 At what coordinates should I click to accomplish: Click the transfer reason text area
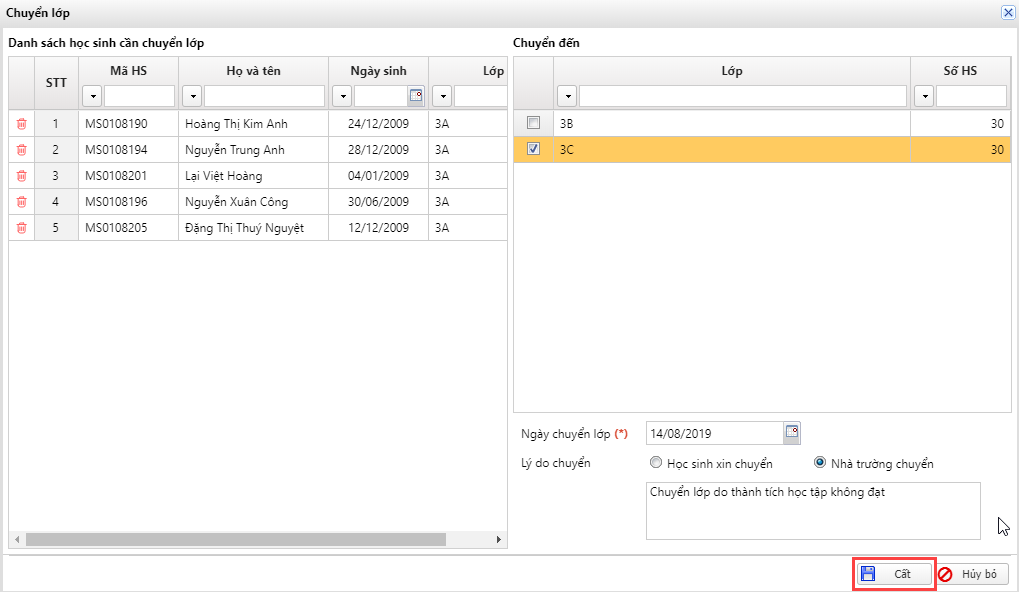coord(812,511)
